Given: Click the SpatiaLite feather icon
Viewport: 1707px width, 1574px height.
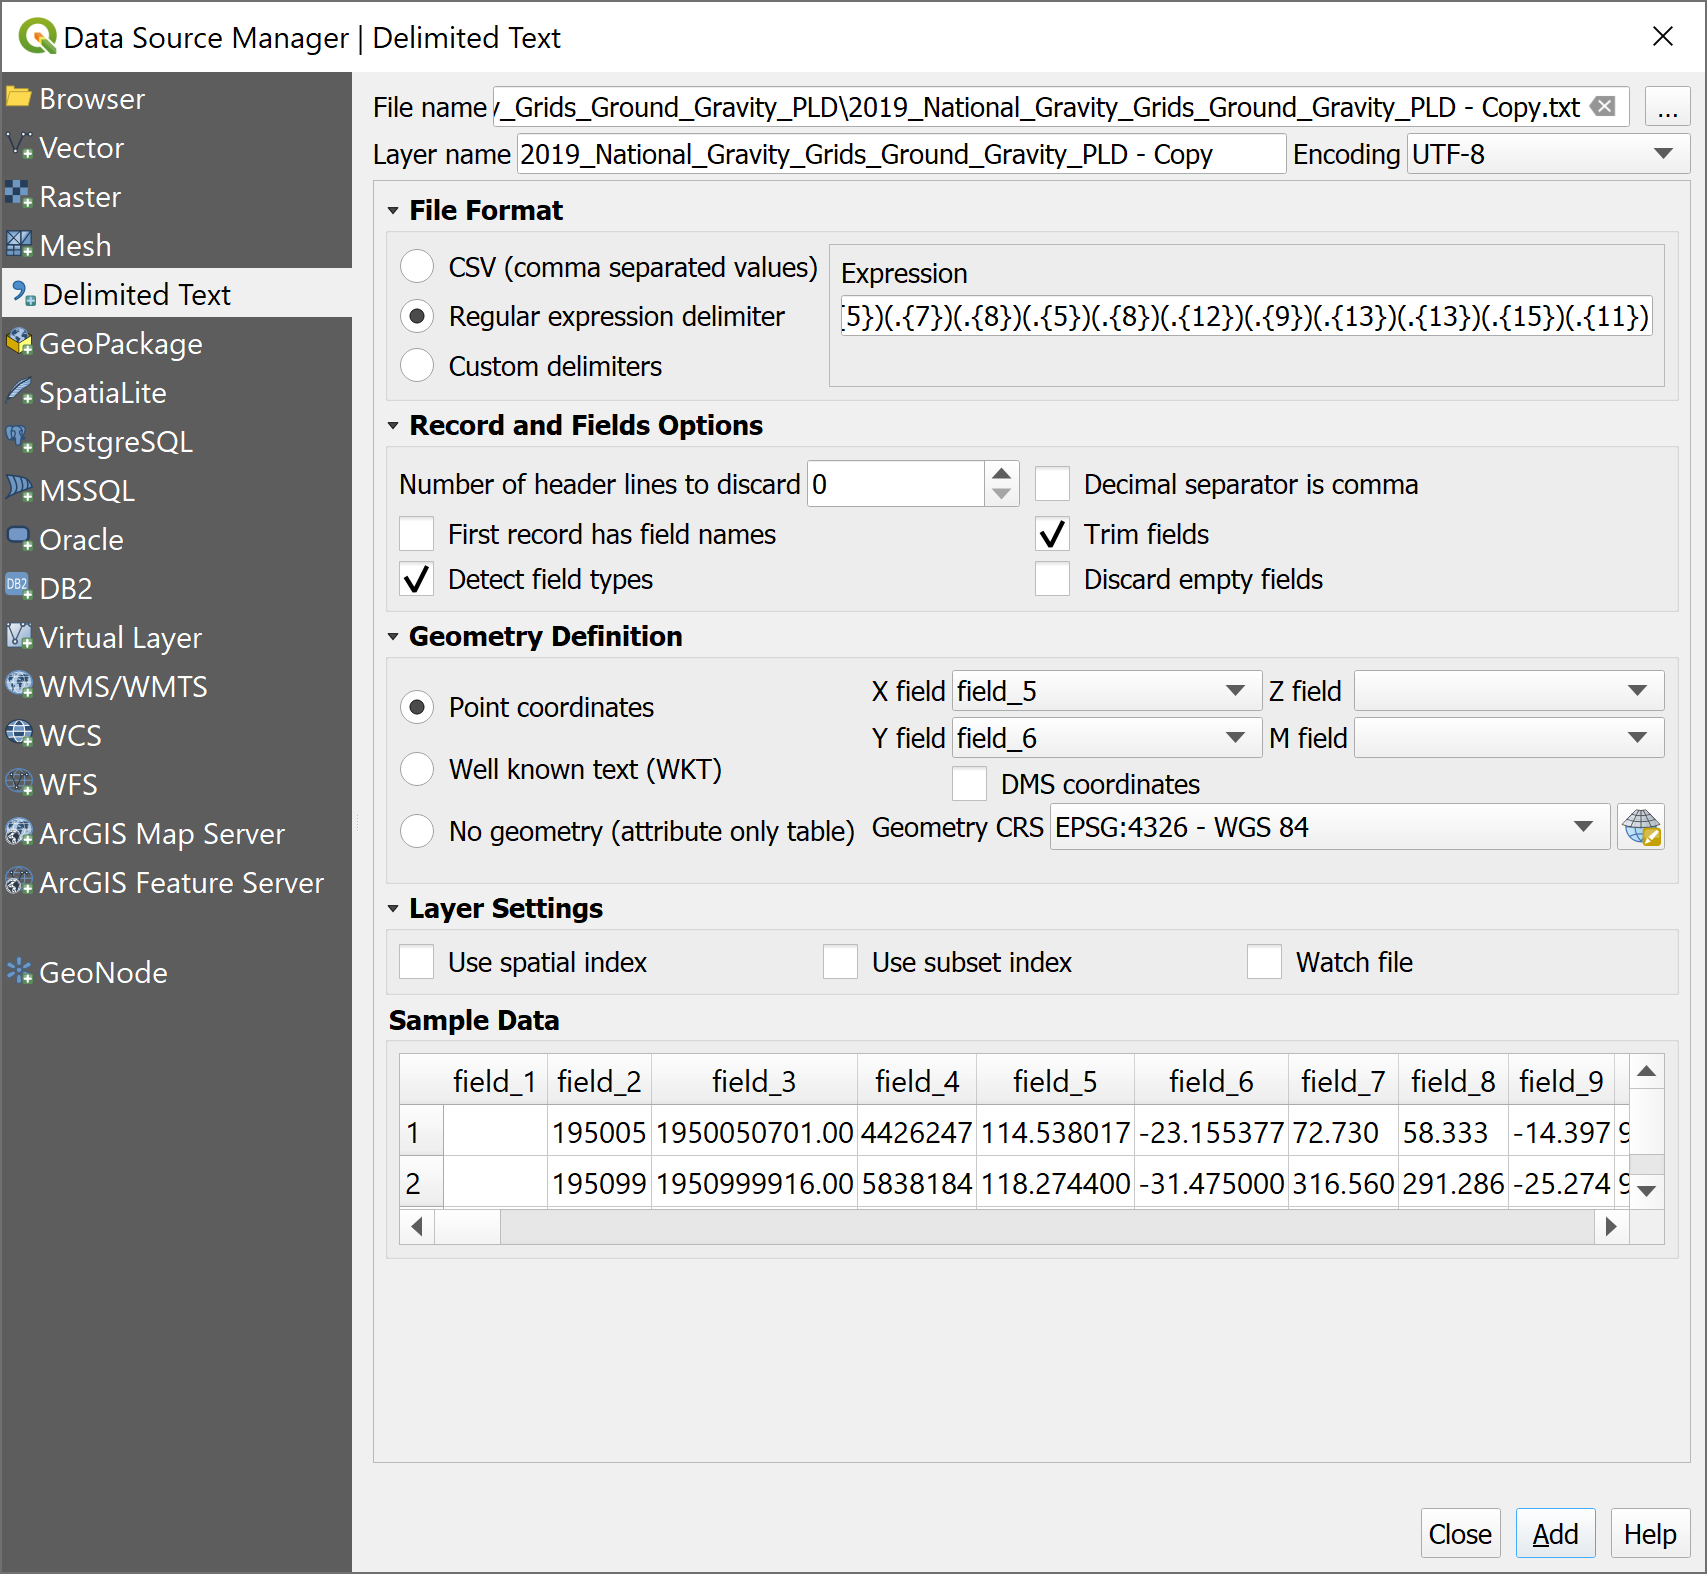Looking at the screenshot, I should [x=19, y=392].
